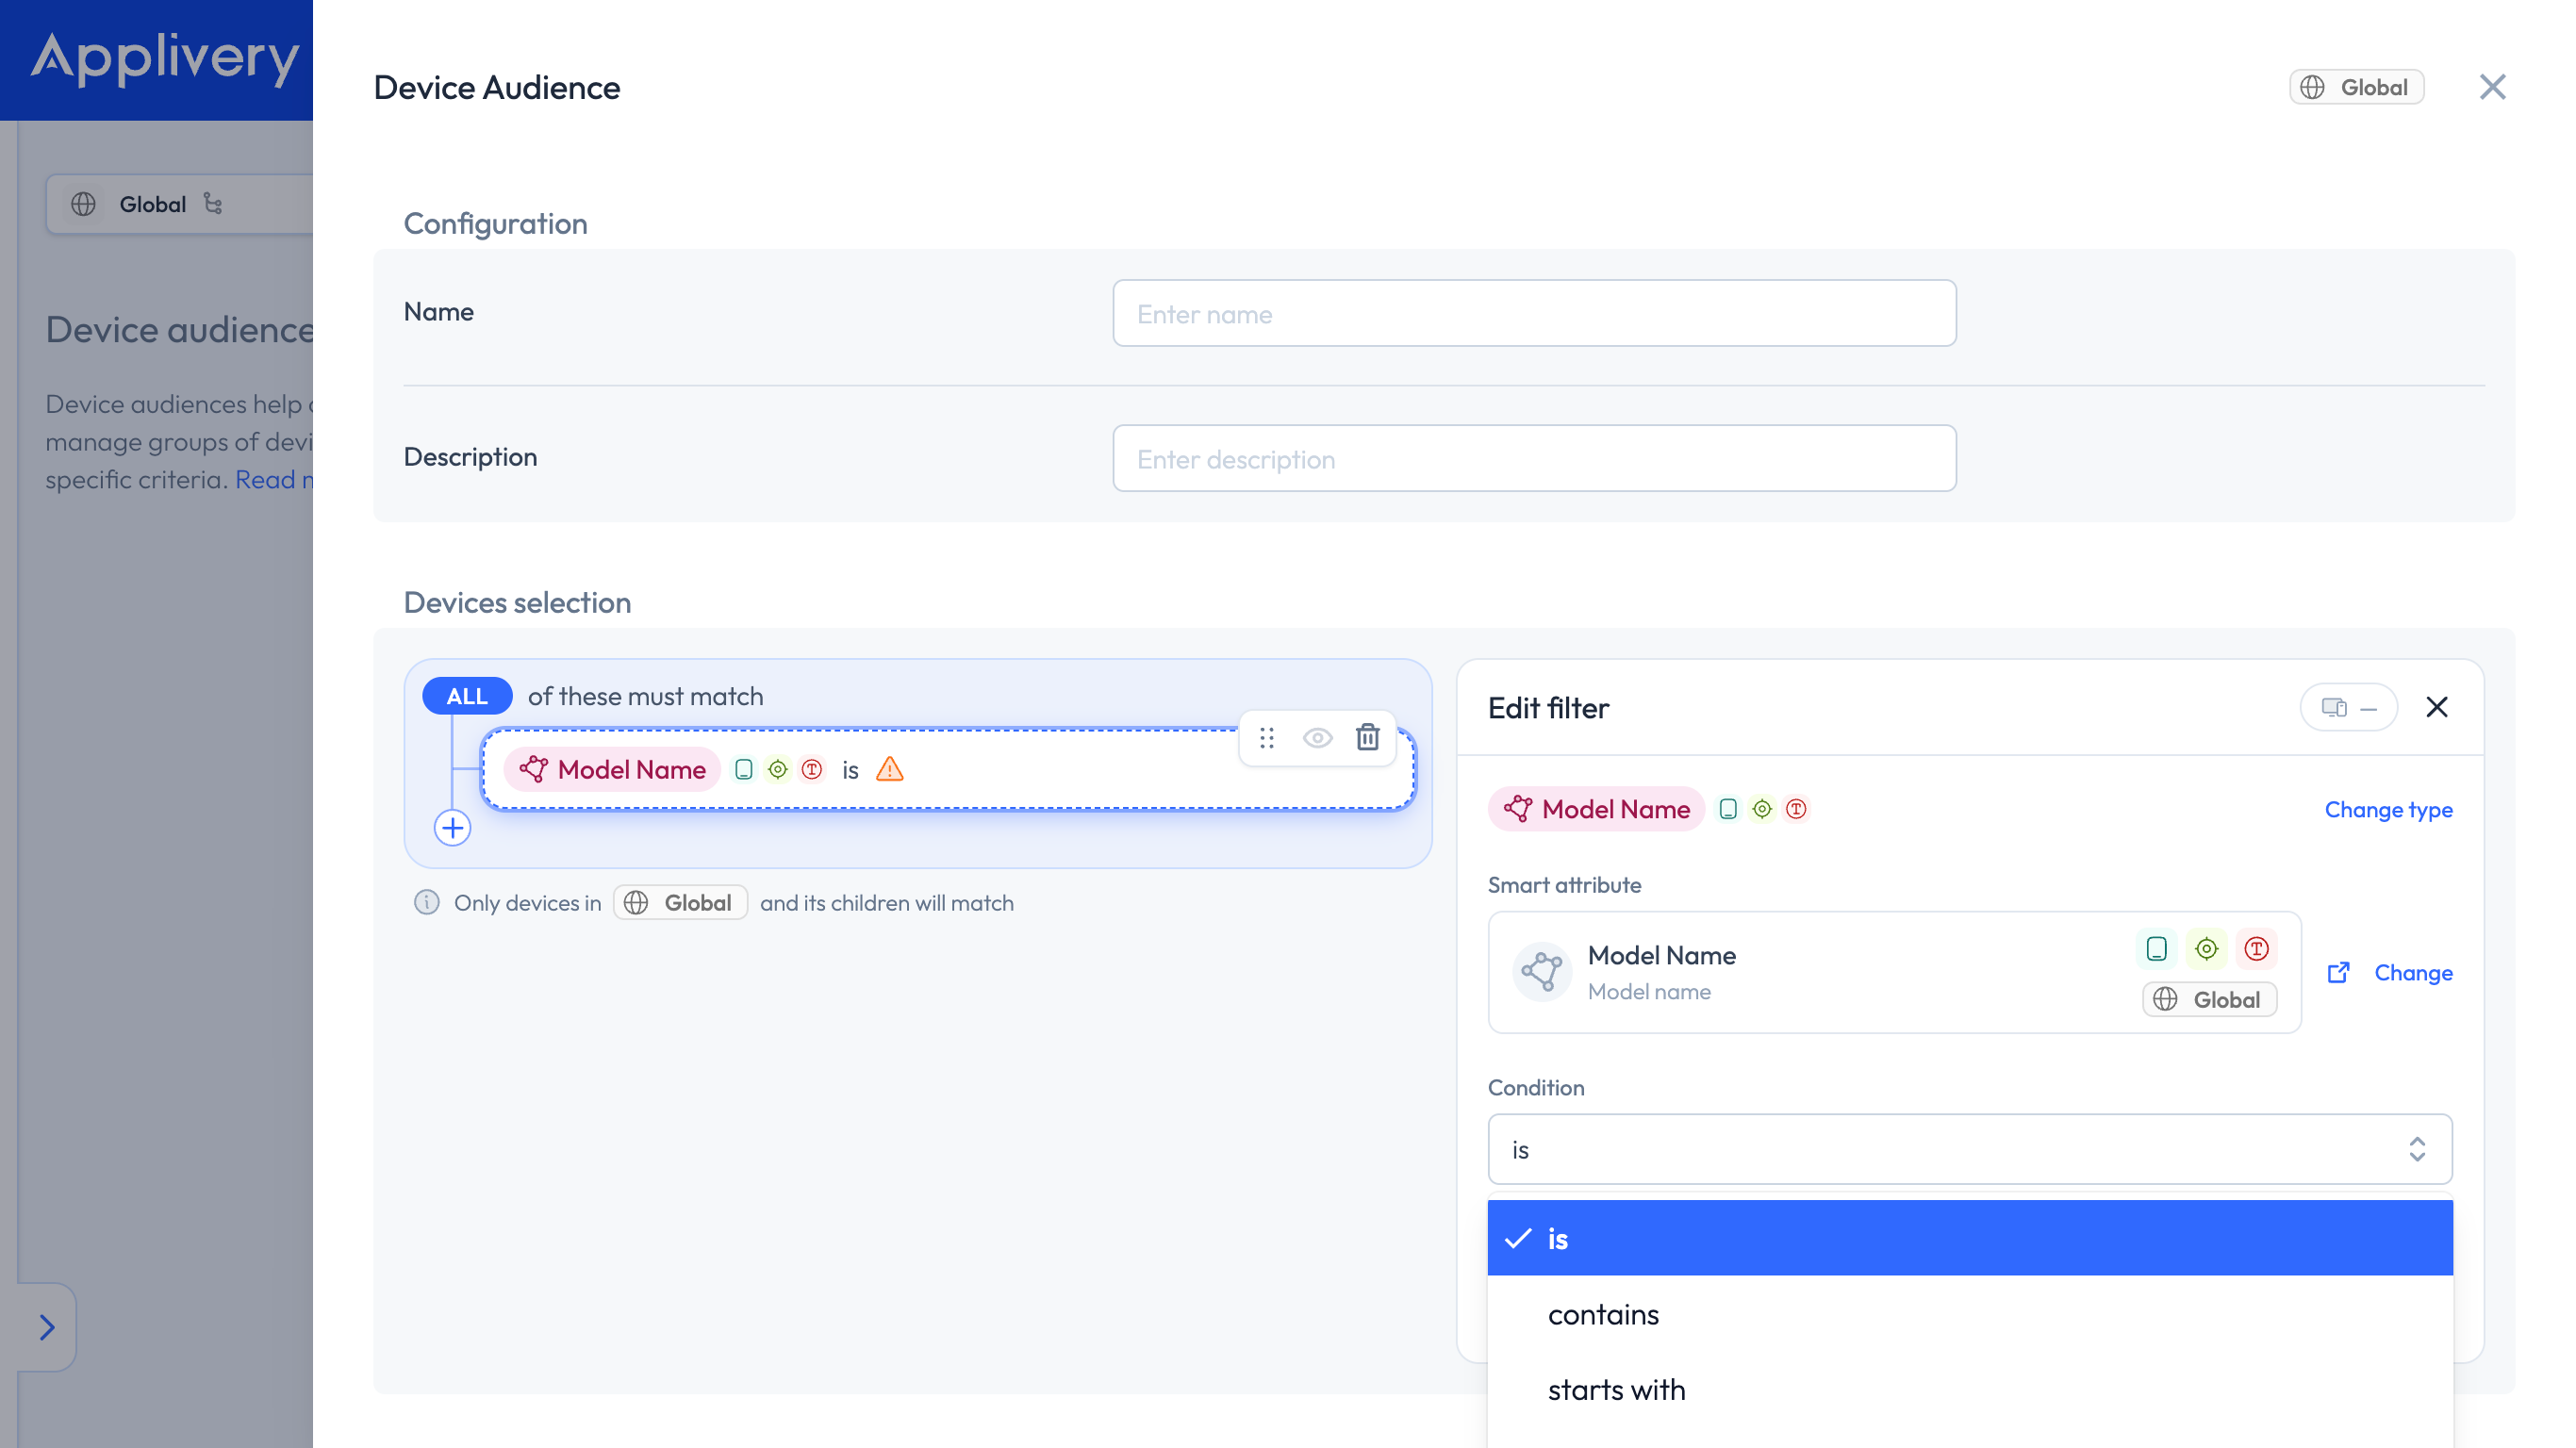Click the Global badge in smart attribute card
This screenshot has height=1448, width=2576.
coord(2209,999)
